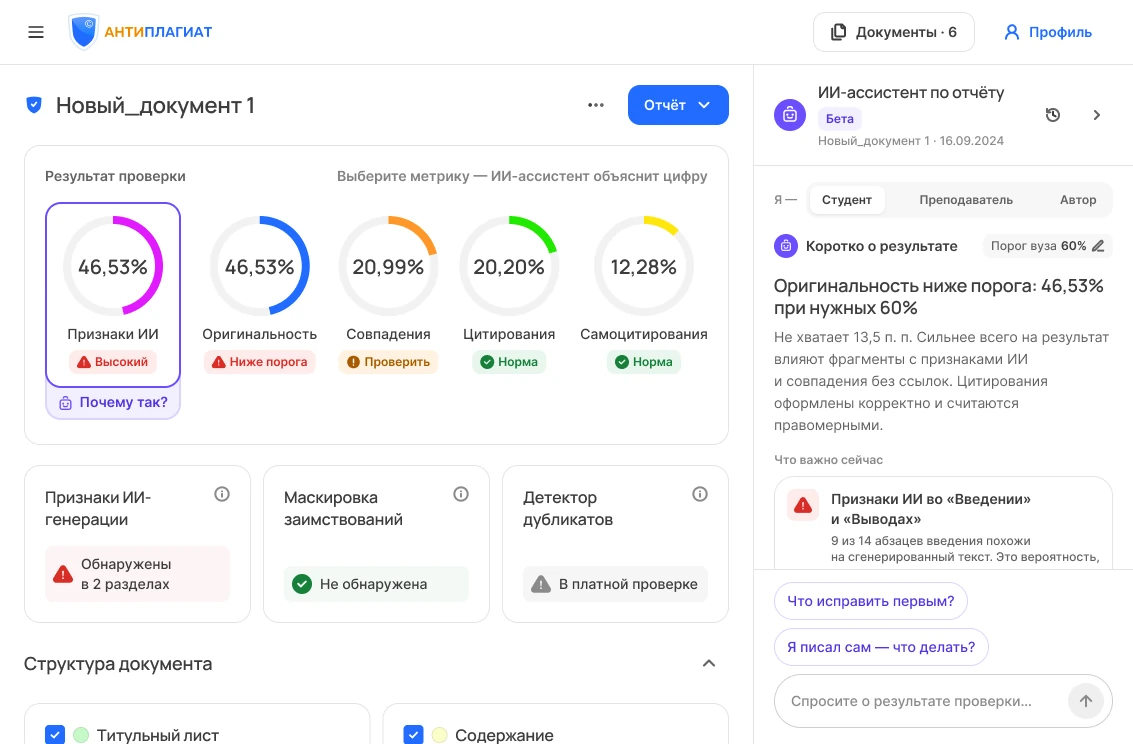This screenshot has width=1133, height=744.
Task: Open the hamburger menu
Action: (x=36, y=32)
